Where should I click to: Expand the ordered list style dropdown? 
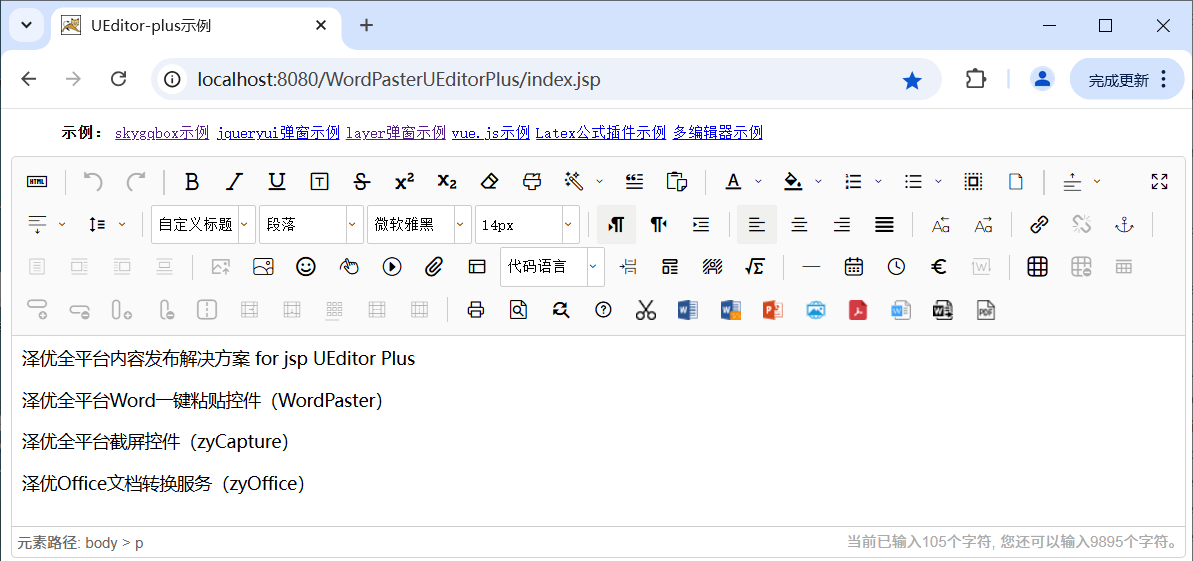click(878, 181)
